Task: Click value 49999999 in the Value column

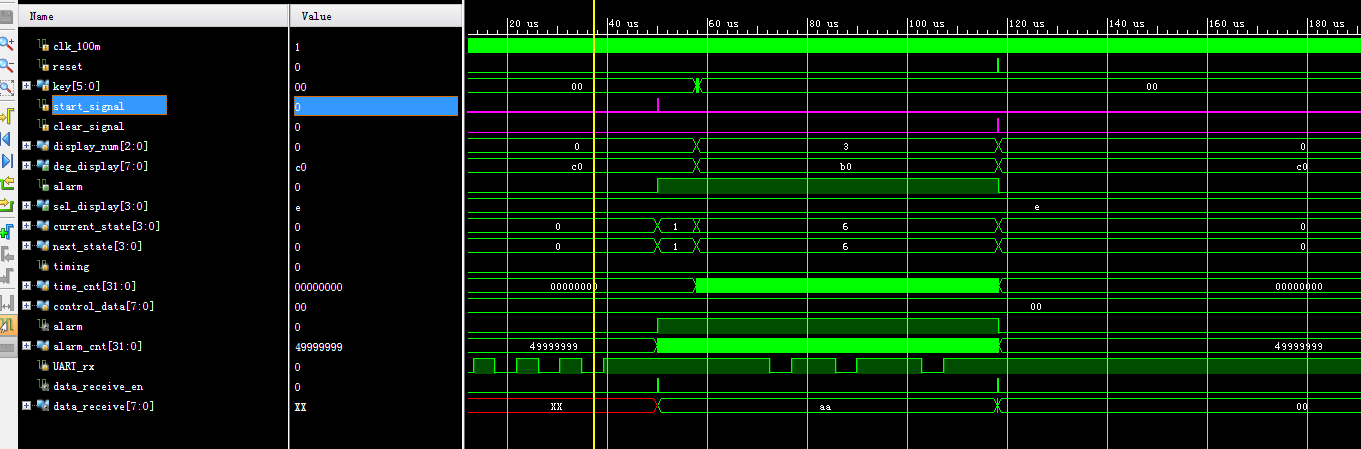Action: point(318,347)
